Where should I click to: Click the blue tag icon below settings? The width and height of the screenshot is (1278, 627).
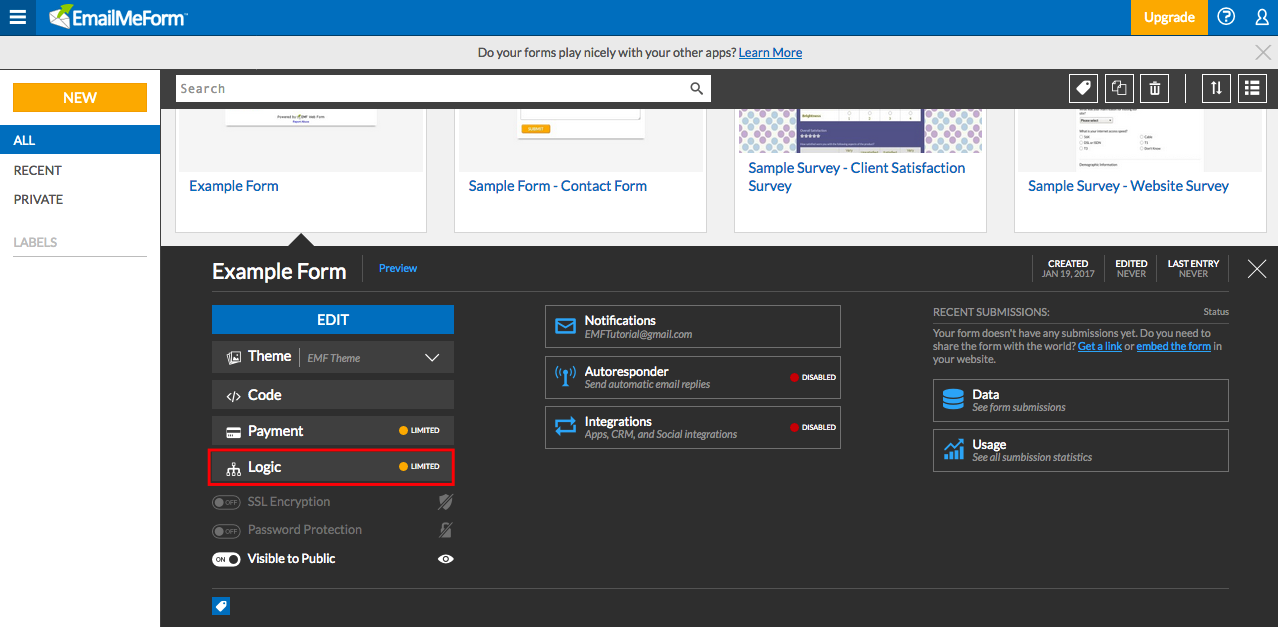(221, 606)
